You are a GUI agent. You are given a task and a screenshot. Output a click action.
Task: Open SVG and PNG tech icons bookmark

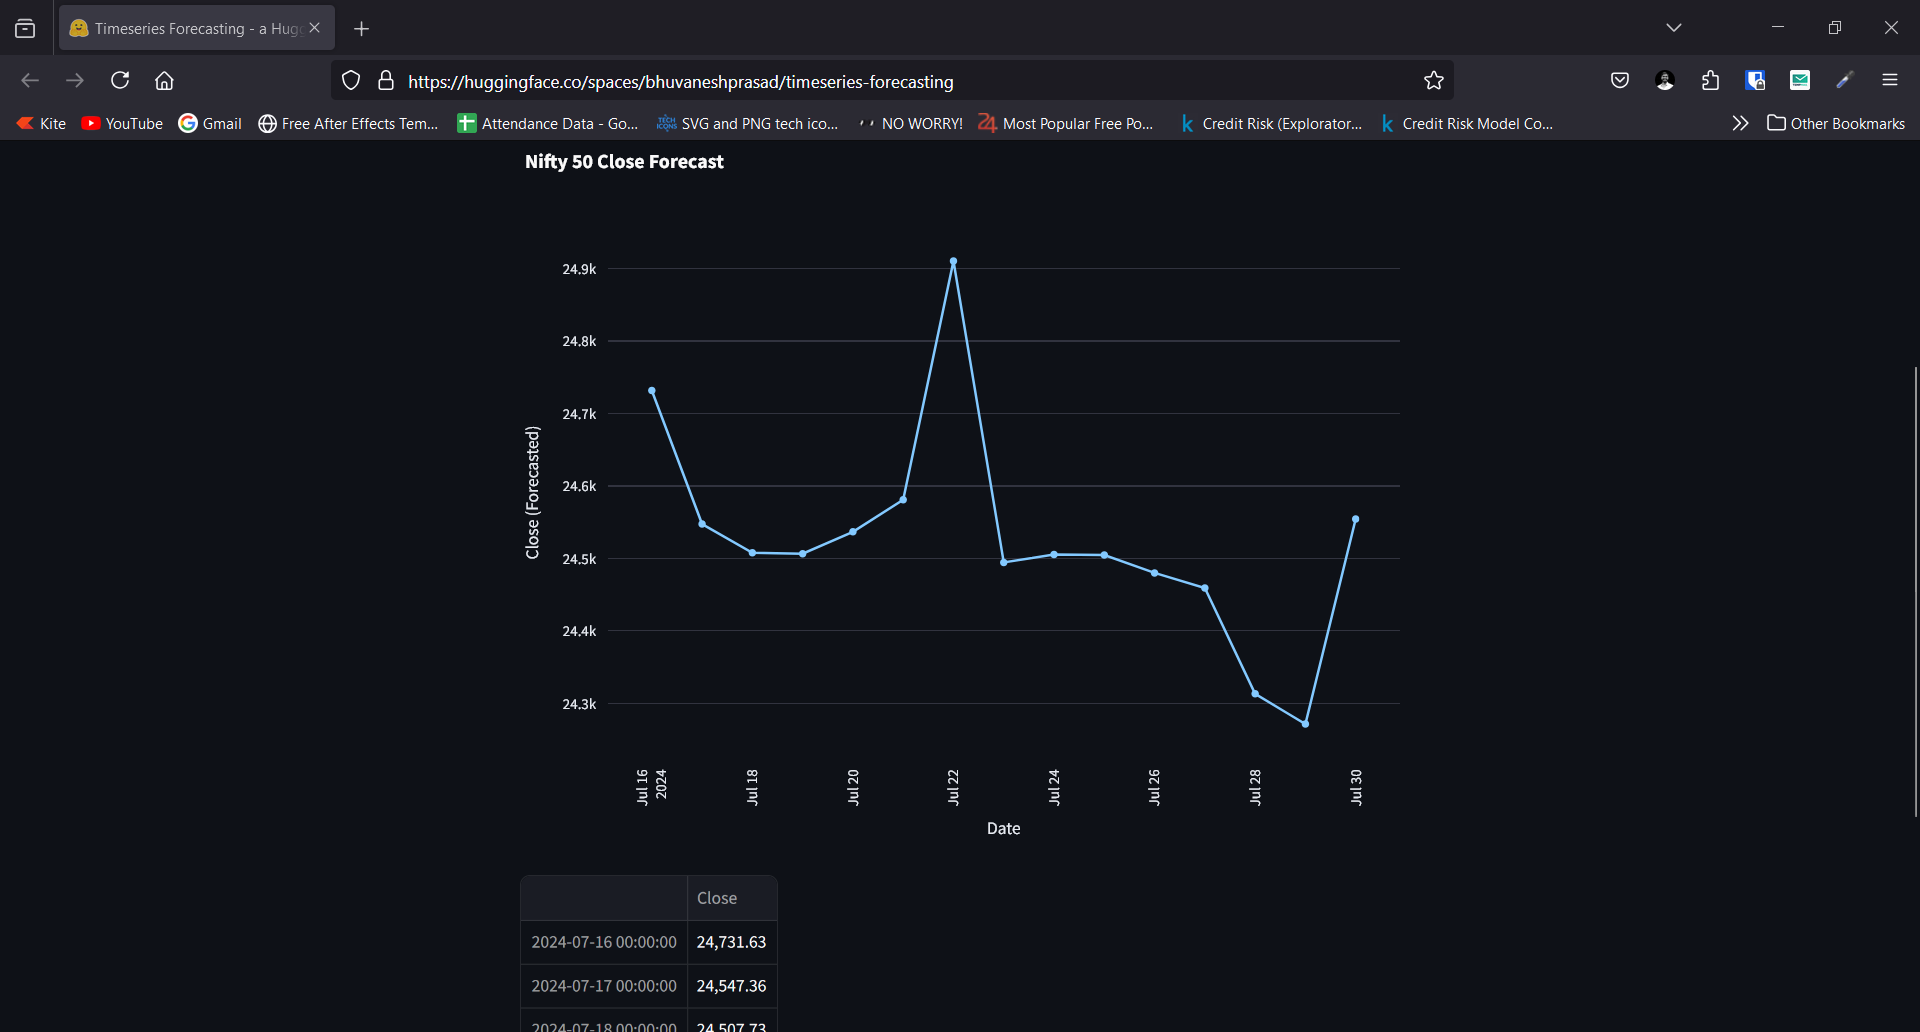point(747,124)
